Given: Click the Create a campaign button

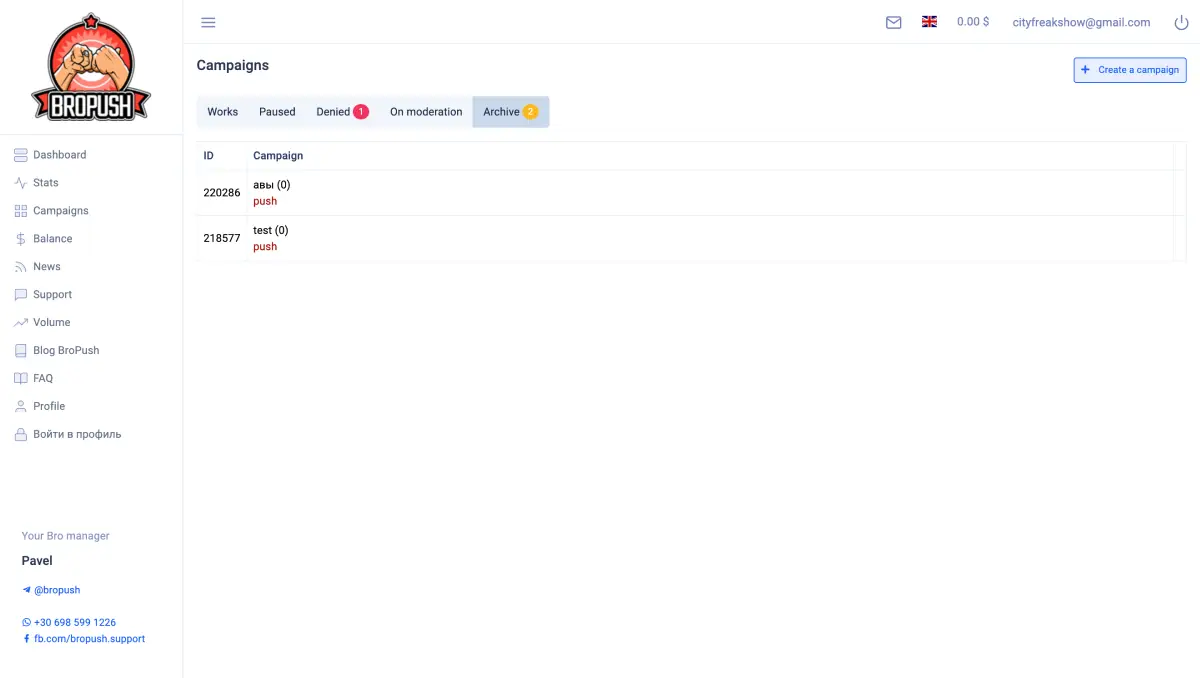Looking at the screenshot, I should (x=1129, y=70).
